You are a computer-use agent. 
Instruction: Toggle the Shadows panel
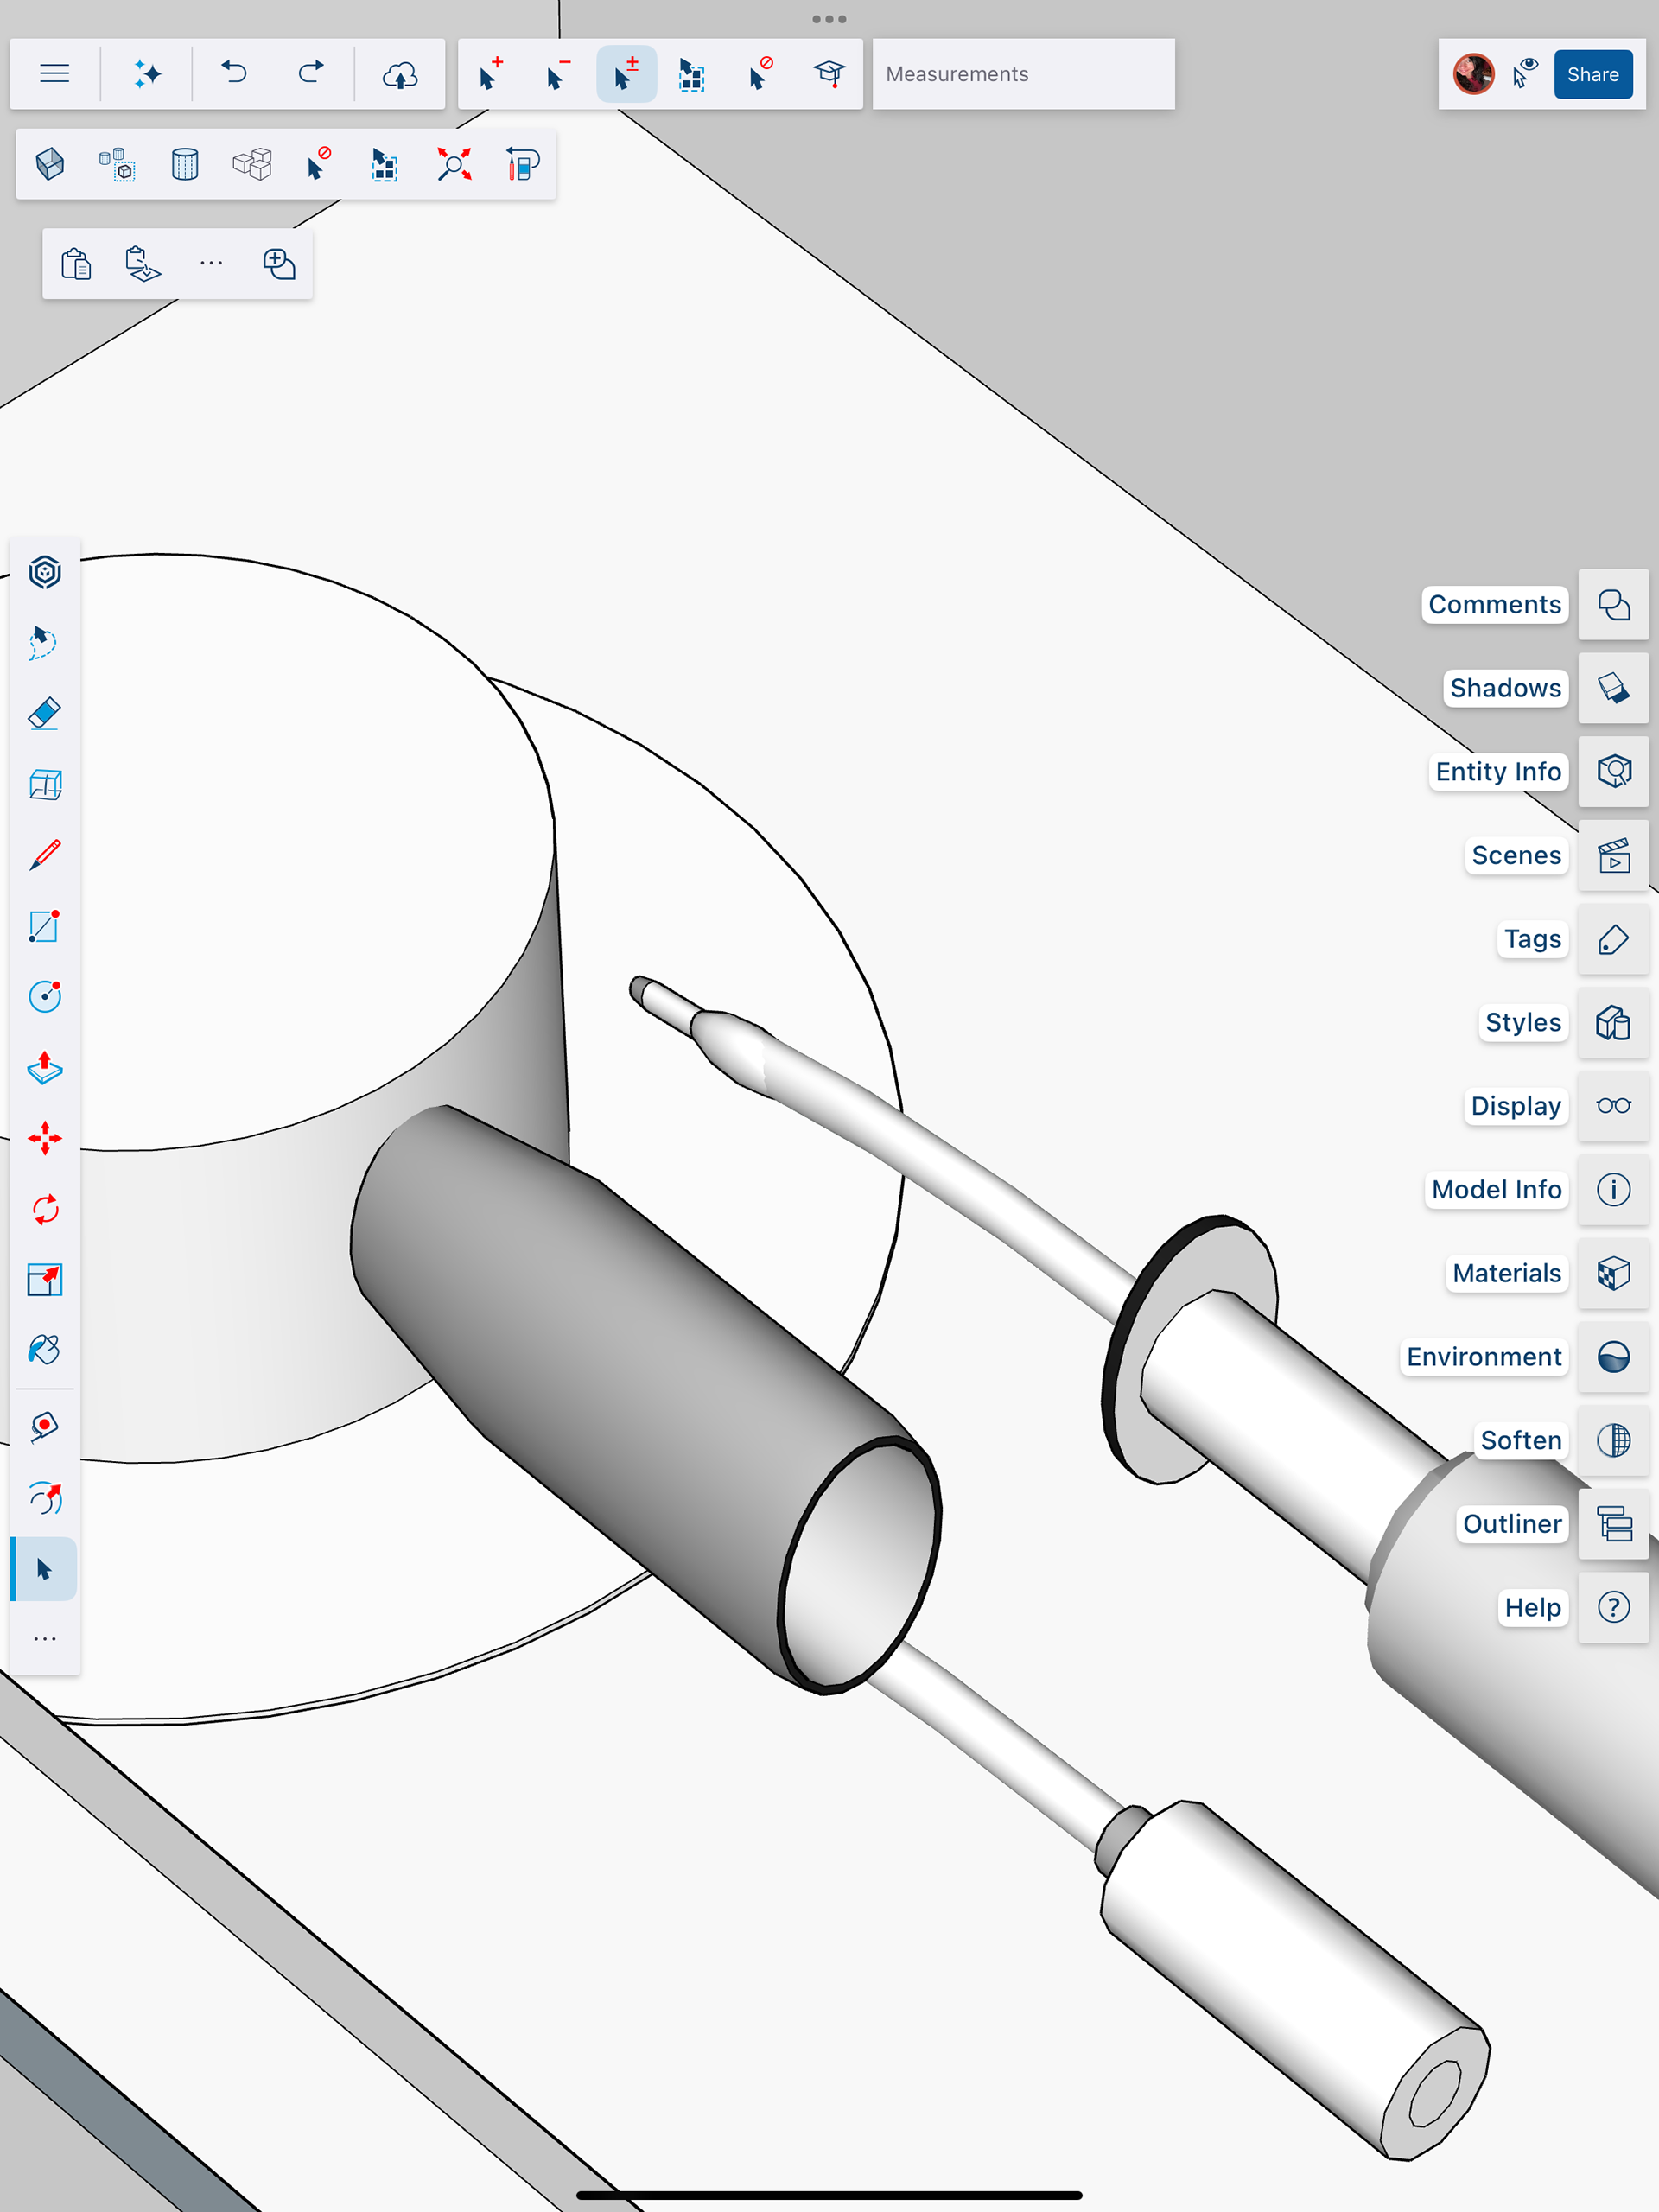tap(1613, 688)
